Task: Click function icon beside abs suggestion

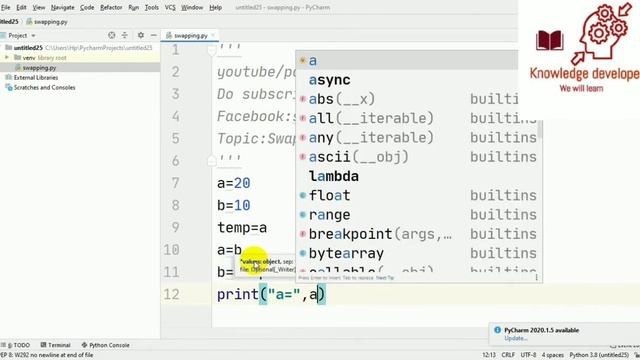Action: [x=303, y=99]
